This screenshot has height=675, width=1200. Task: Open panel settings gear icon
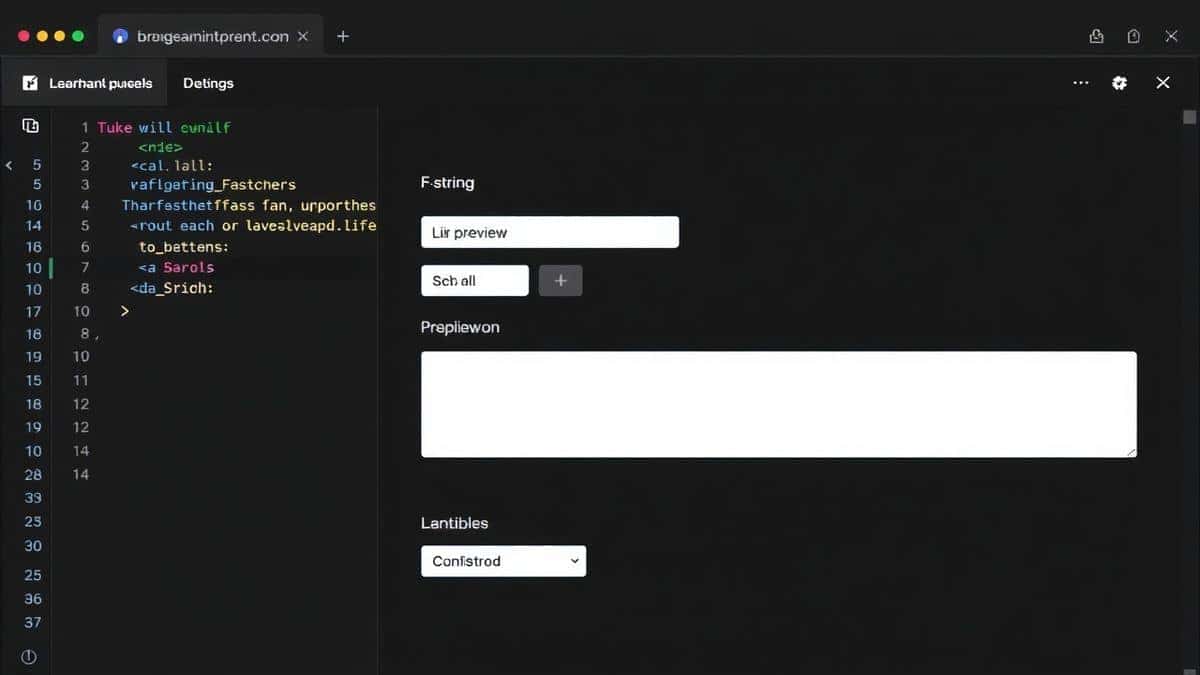pyautogui.click(x=1120, y=83)
